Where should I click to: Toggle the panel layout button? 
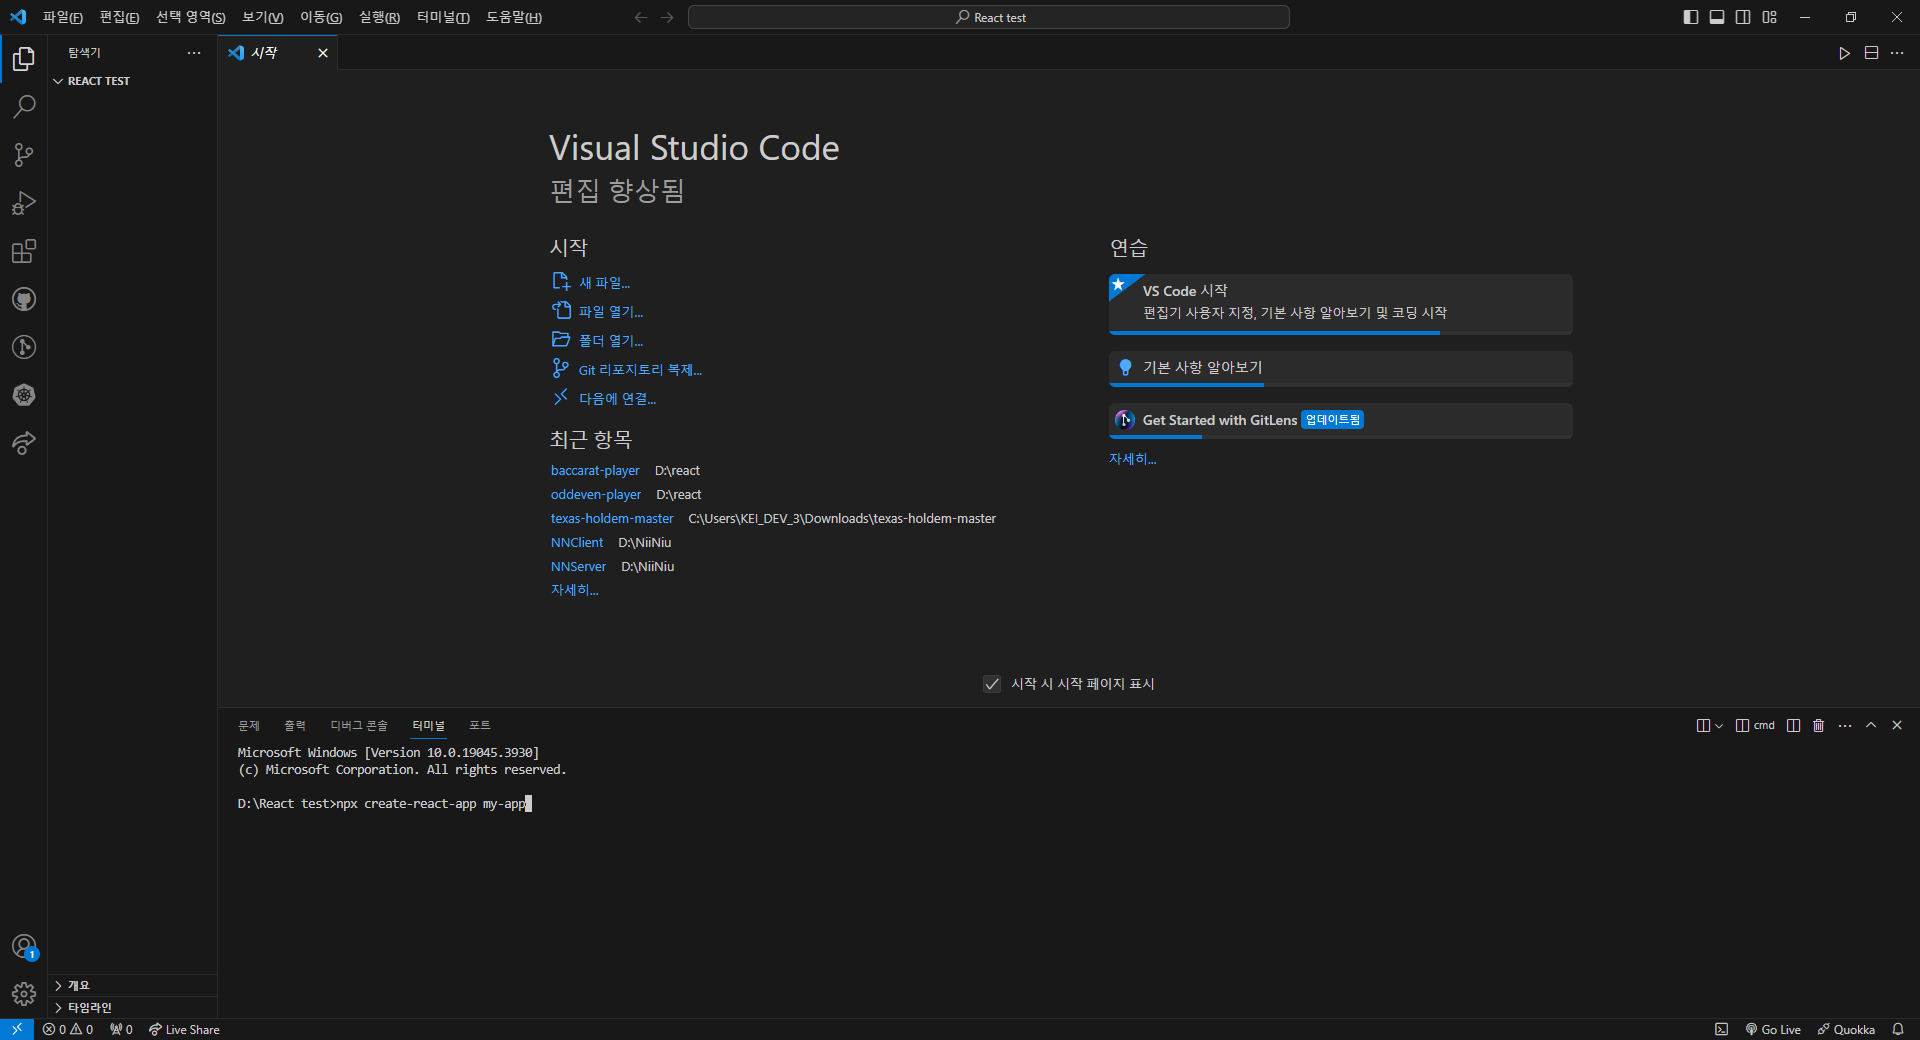pyautogui.click(x=1717, y=17)
